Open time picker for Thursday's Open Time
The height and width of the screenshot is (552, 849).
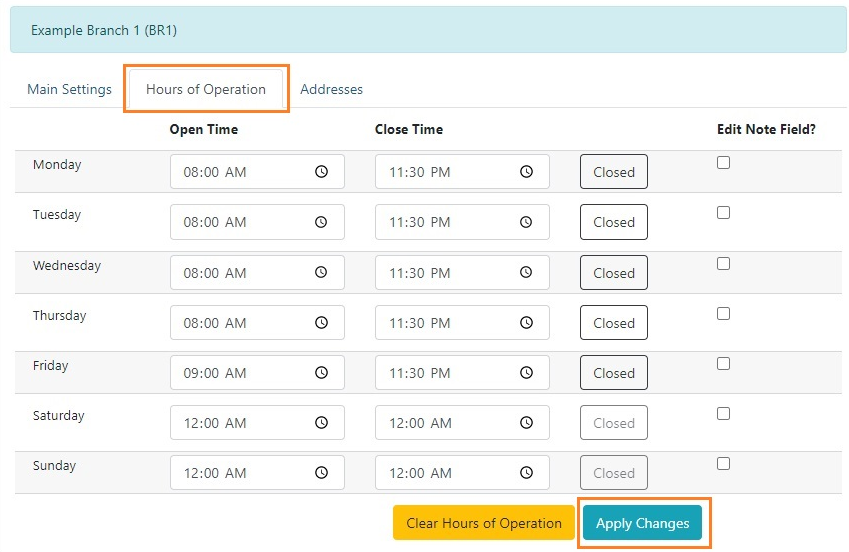point(321,323)
